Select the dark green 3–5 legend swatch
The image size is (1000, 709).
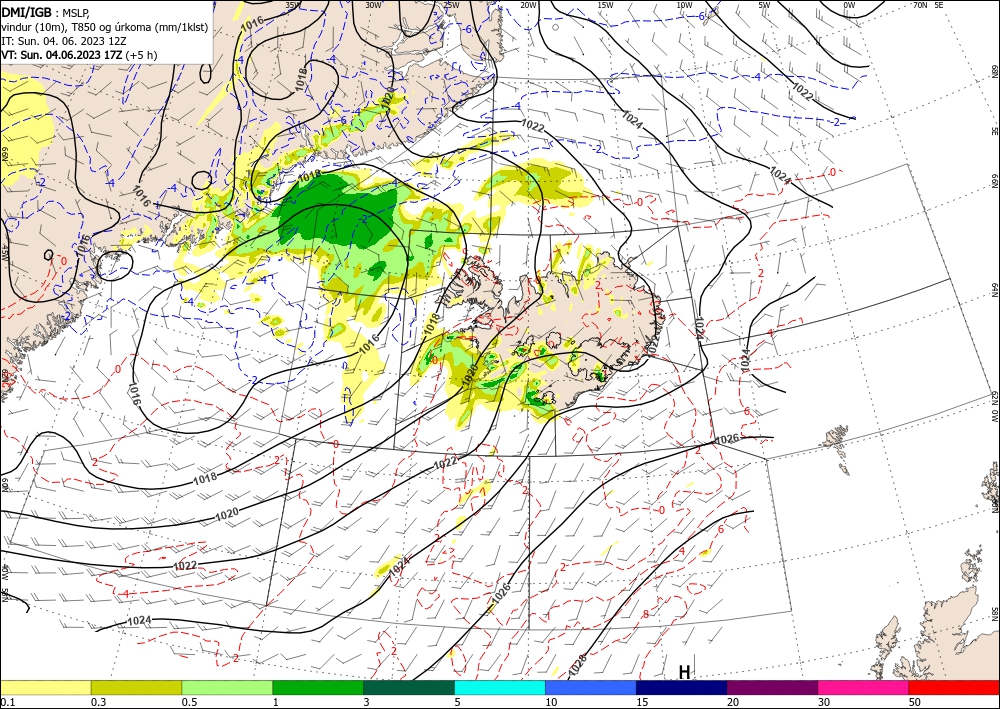pos(409,687)
